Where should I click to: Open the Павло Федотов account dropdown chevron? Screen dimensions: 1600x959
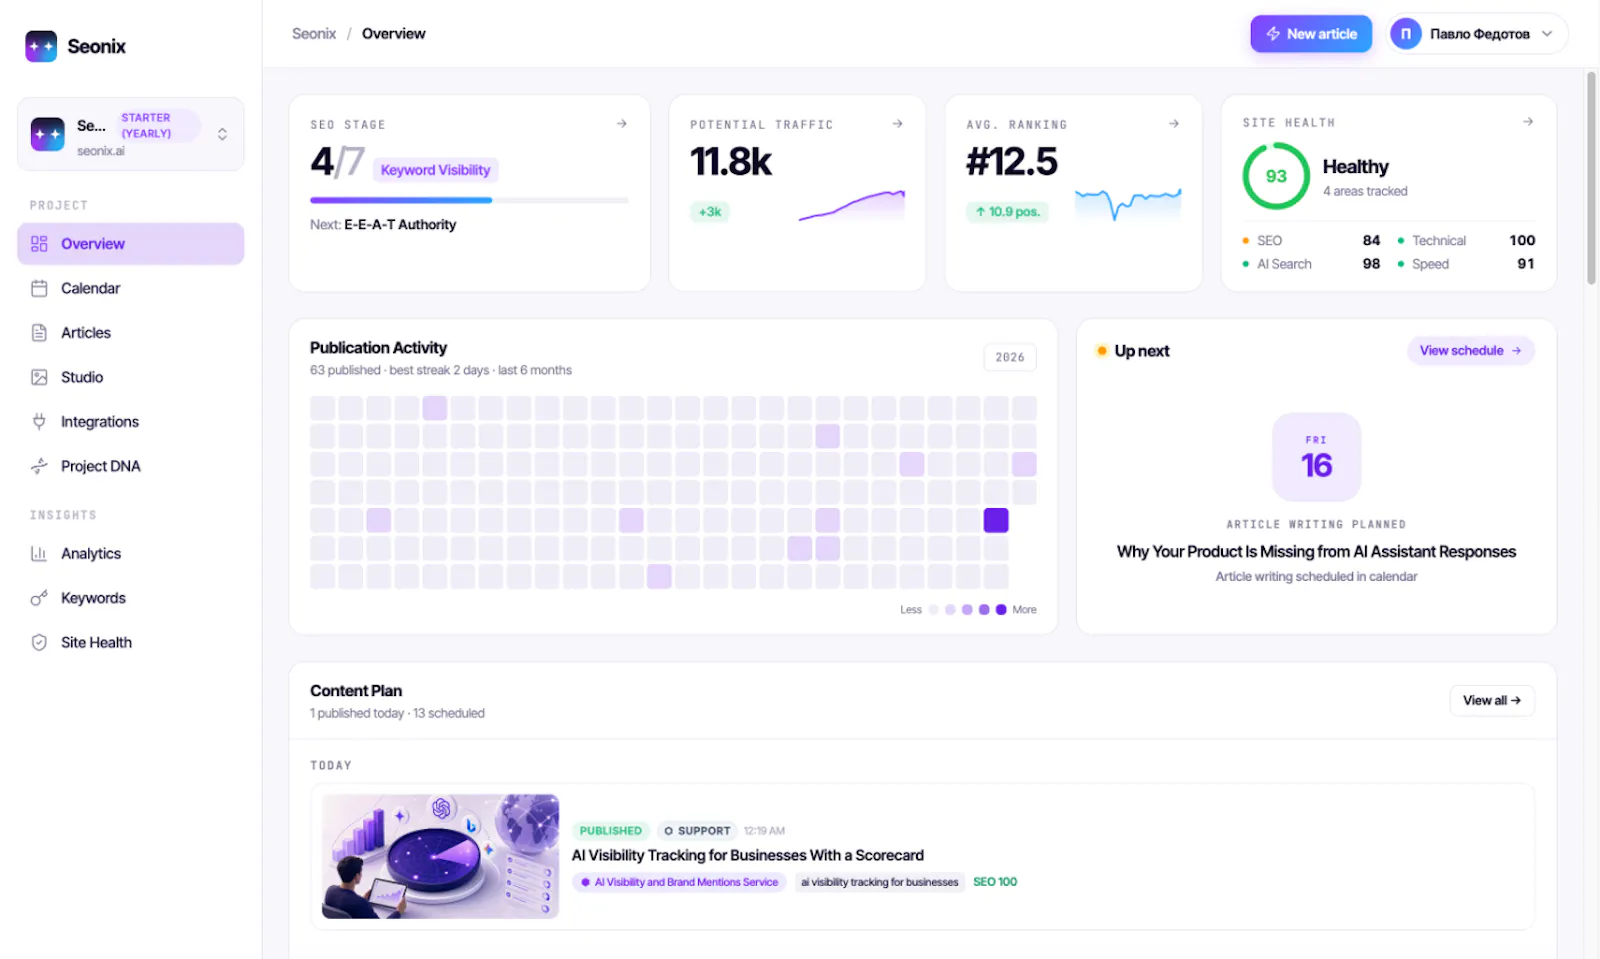click(x=1547, y=34)
